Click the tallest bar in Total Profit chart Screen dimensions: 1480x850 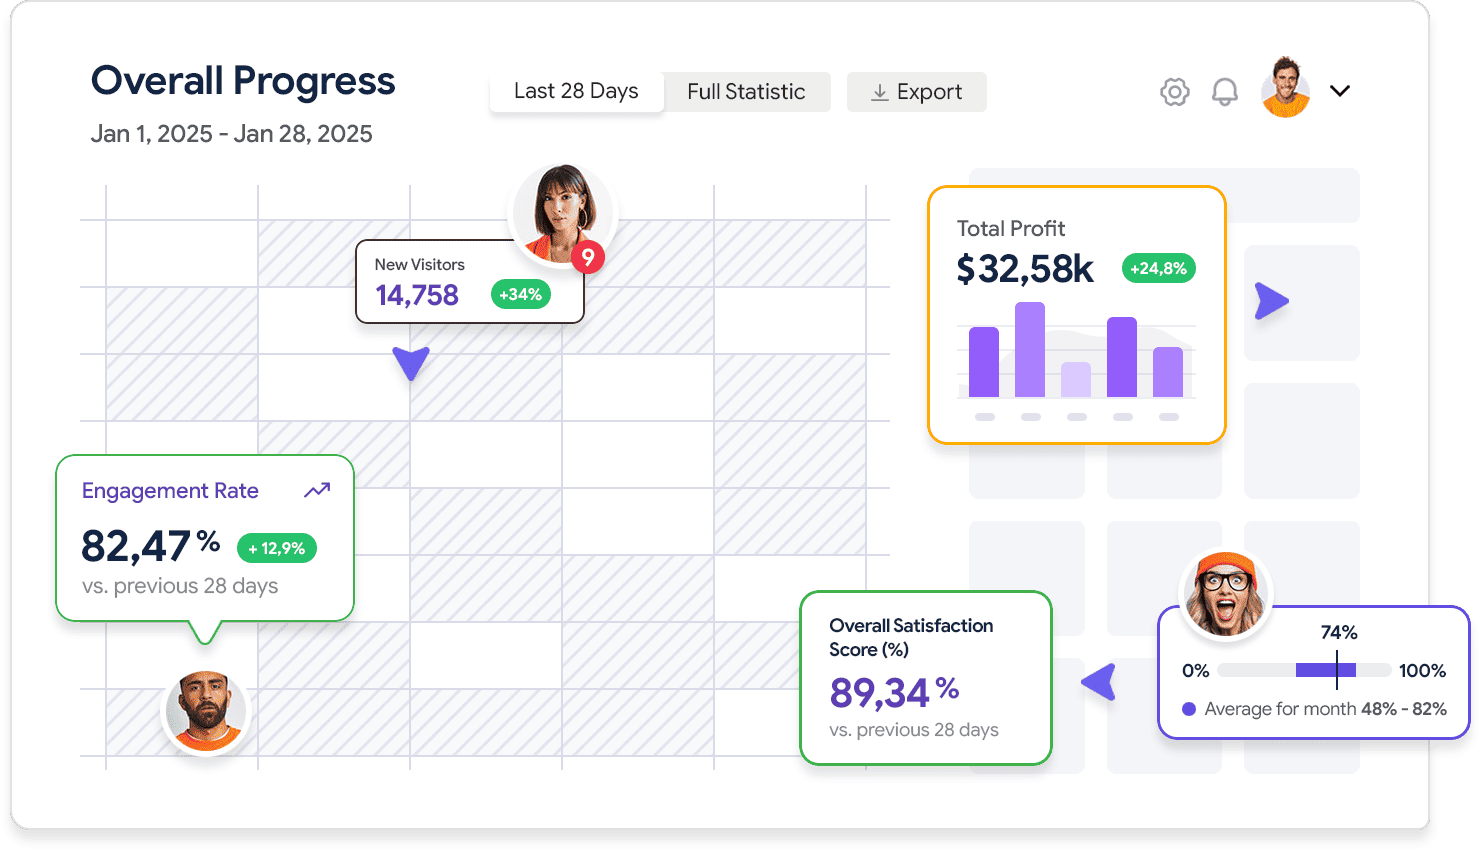pos(1030,350)
